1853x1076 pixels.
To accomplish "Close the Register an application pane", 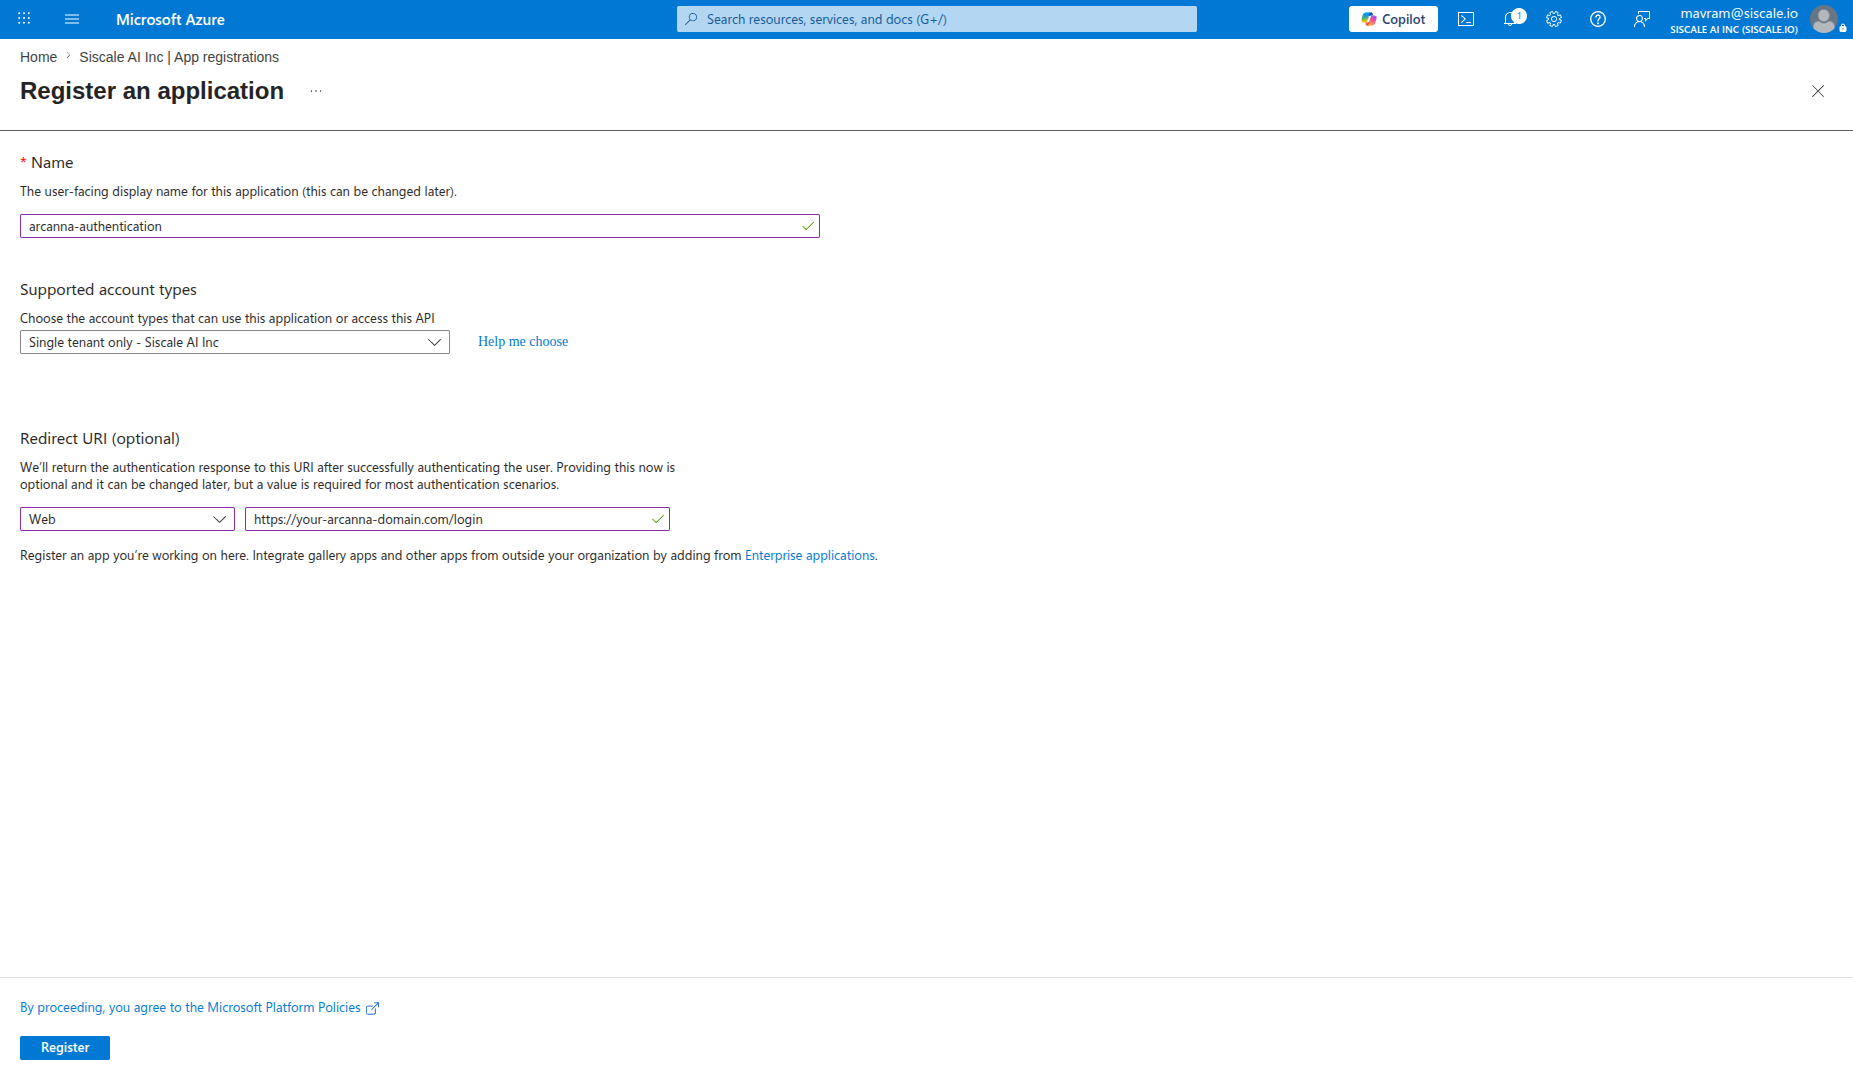I will 1818,91.
